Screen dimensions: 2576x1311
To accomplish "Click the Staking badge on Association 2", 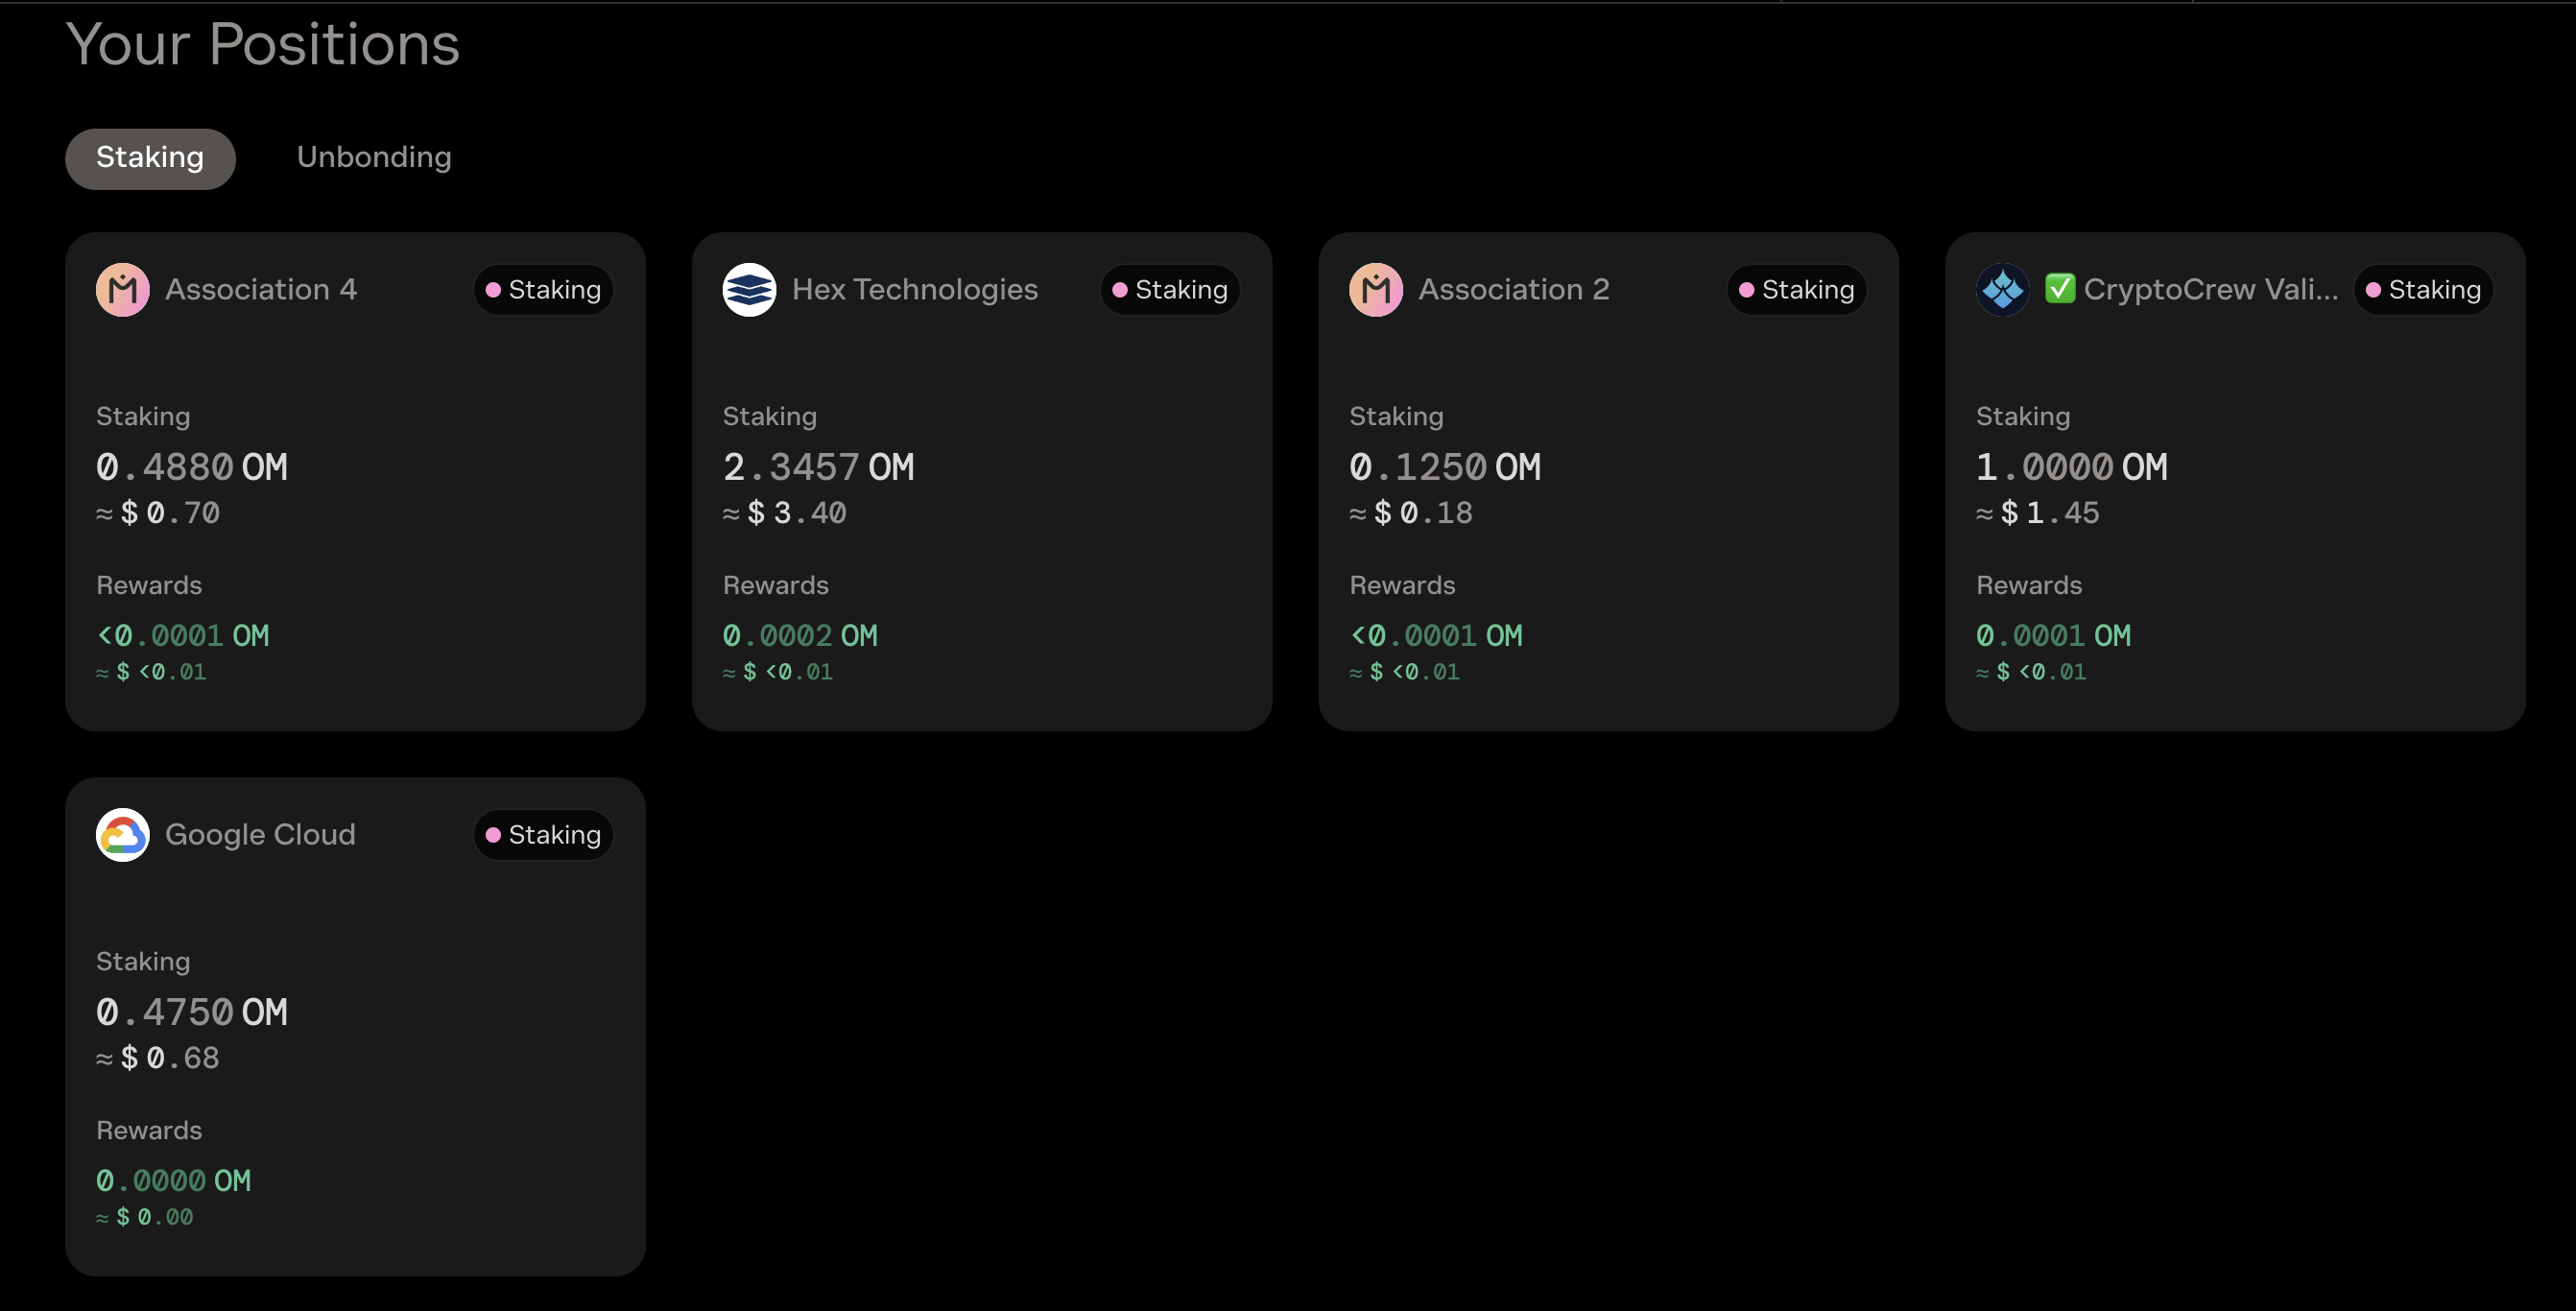I will [x=1796, y=290].
